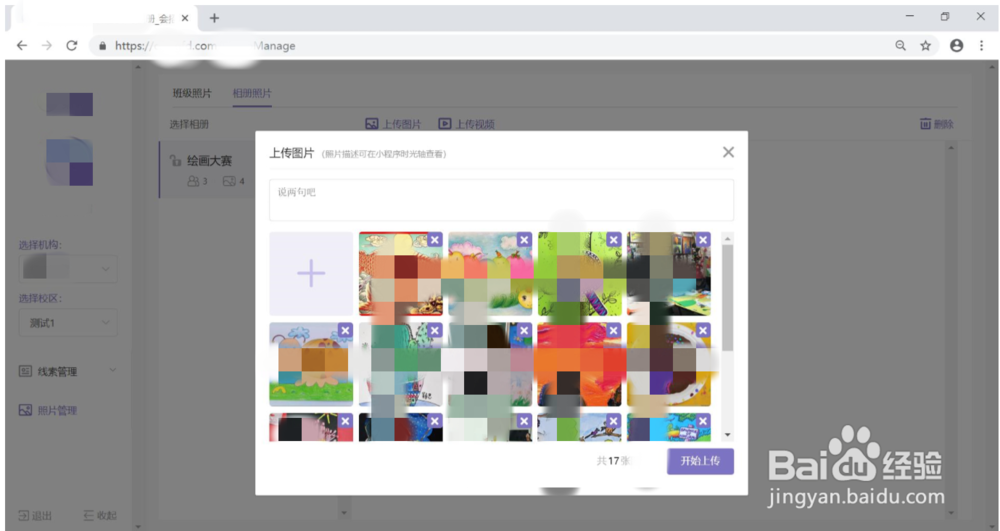Open the 选择机构 dropdown
1000x531 pixels.
click(x=68, y=269)
